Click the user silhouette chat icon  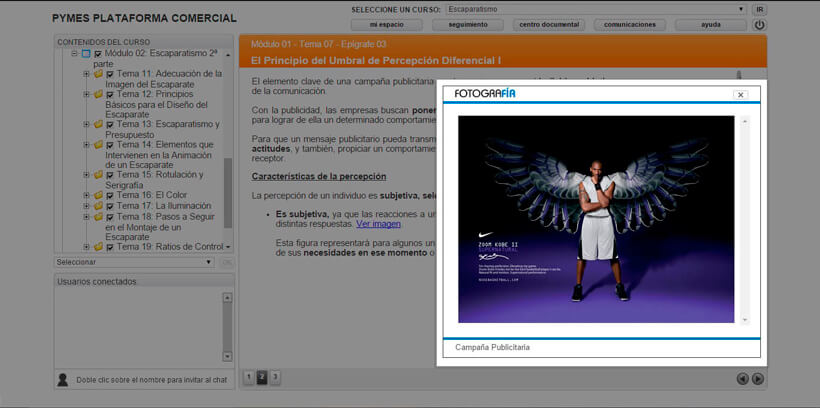pyautogui.click(x=62, y=380)
